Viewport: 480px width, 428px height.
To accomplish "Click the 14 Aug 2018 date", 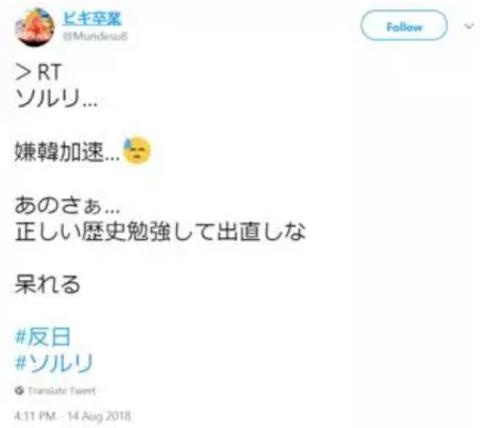I will [x=99, y=416].
